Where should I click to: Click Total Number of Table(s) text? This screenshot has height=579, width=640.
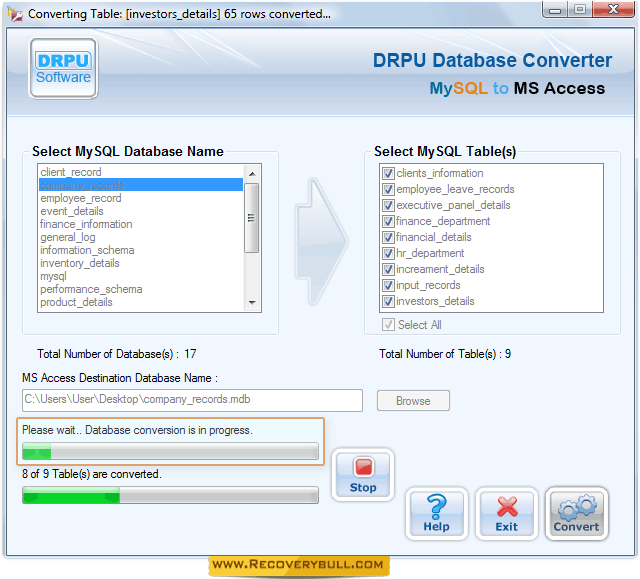coord(445,354)
